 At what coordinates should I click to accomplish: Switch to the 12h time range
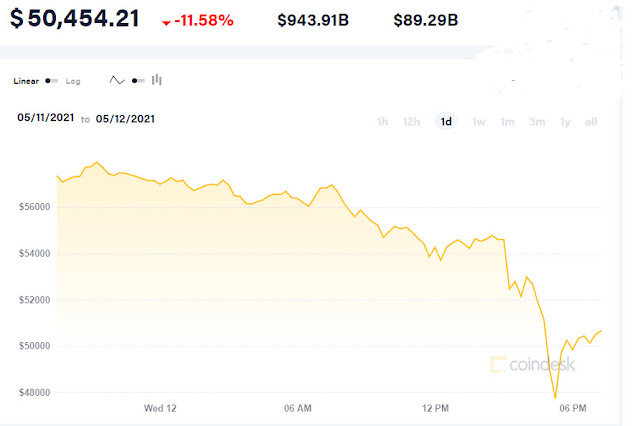[411, 122]
